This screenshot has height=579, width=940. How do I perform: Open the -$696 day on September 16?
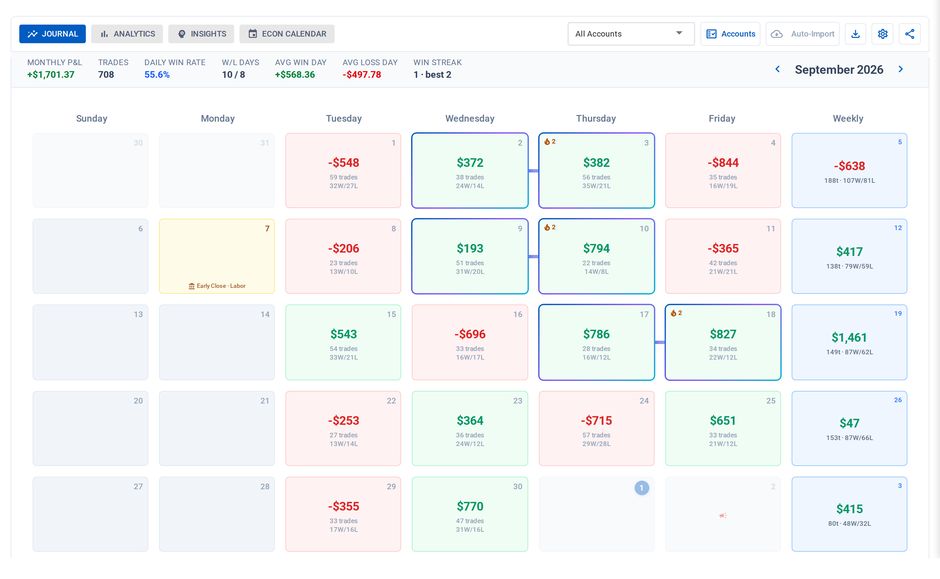[x=470, y=342]
